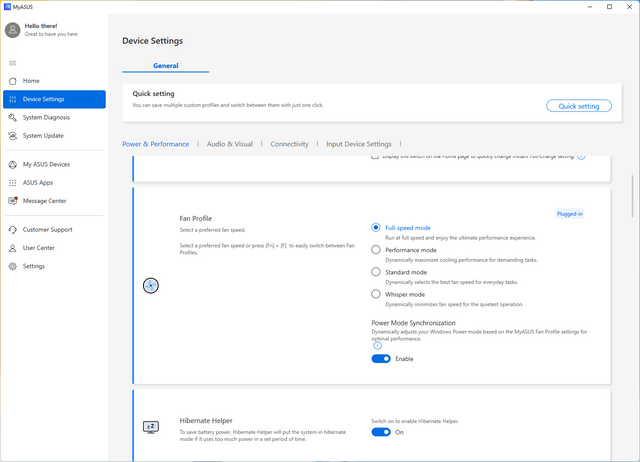Screen dimensions: 640x462
Task: Click the Device Settings sliders icon
Action: point(13,99)
